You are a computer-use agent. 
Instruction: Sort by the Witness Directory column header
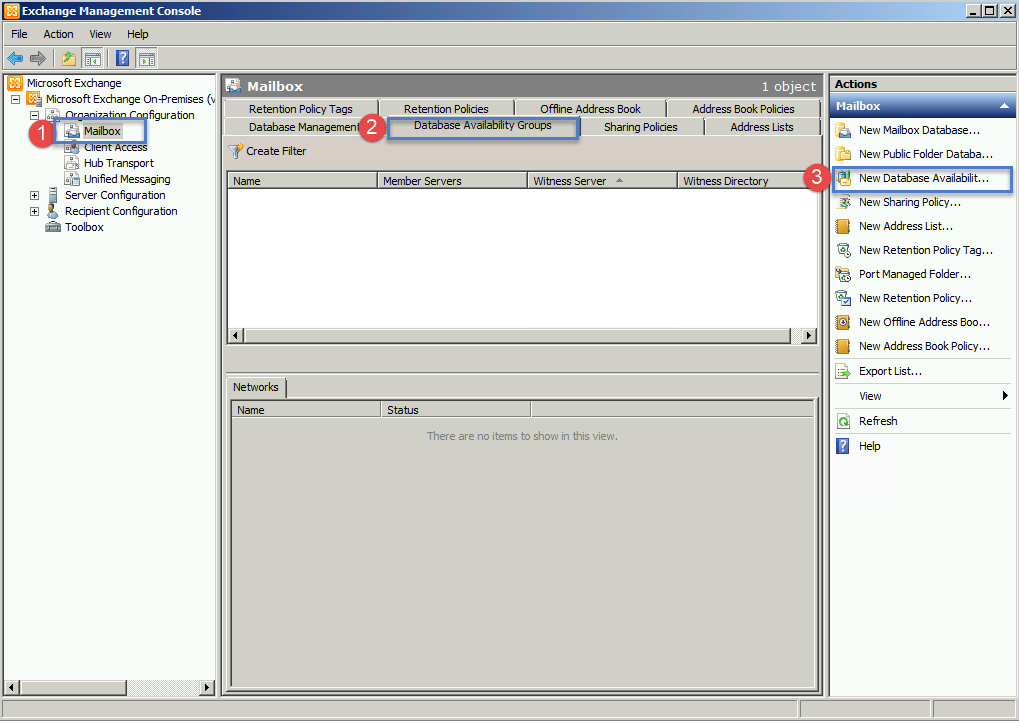tap(745, 181)
